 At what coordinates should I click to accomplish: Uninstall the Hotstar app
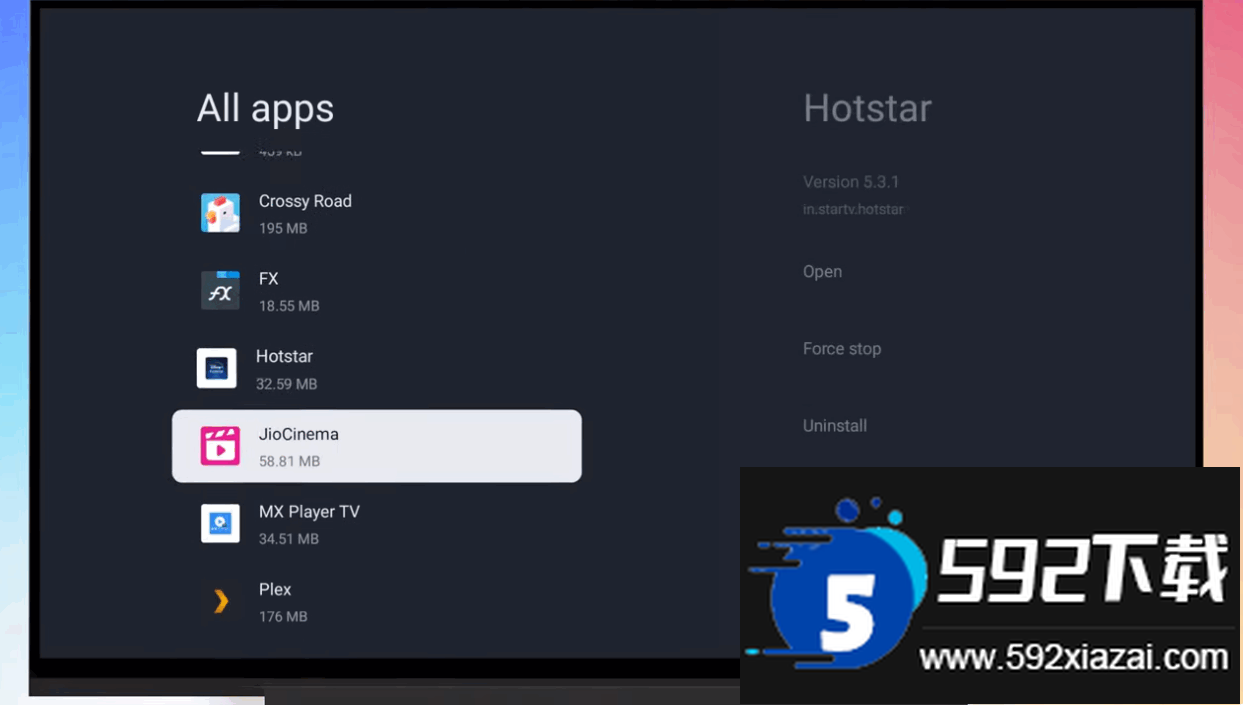click(834, 425)
